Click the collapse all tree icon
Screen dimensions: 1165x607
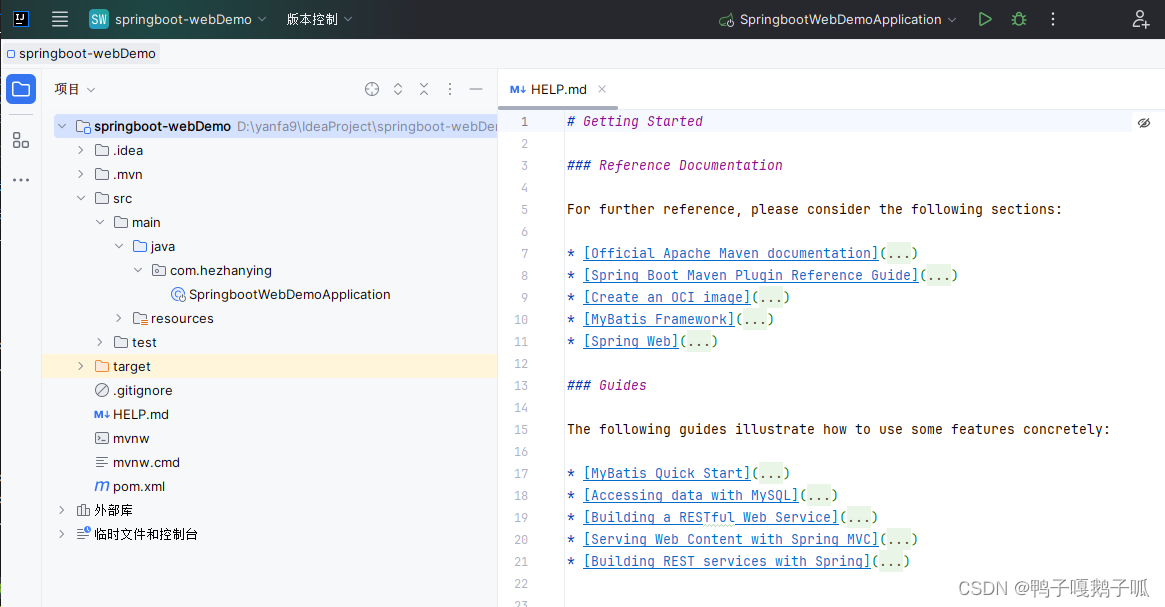point(424,89)
